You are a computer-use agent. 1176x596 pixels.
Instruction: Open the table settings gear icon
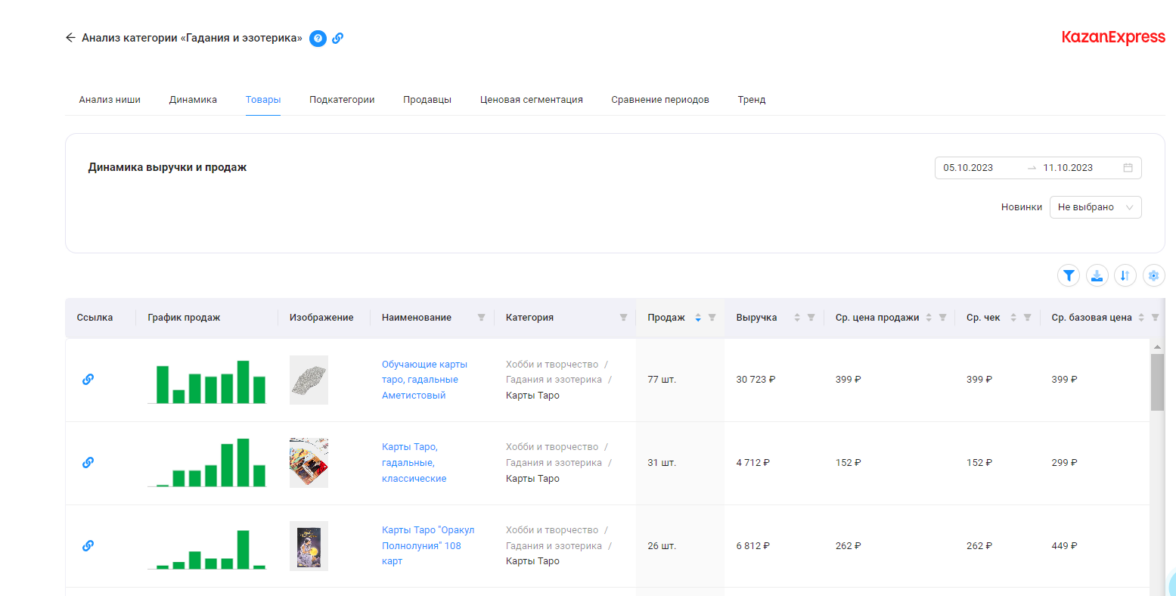click(x=1153, y=275)
